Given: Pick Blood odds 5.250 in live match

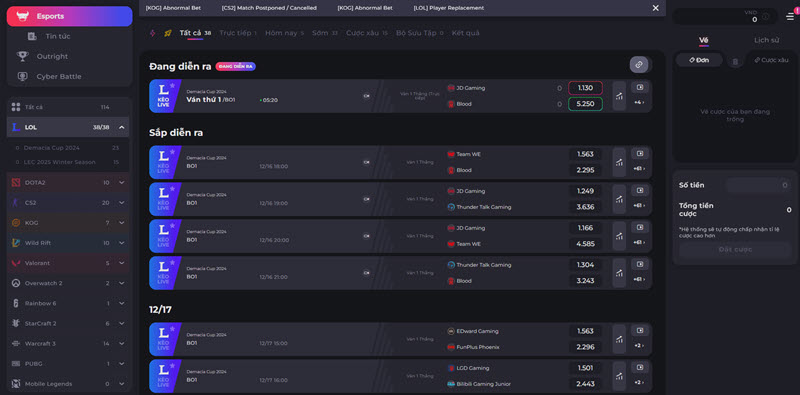Looking at the screenshot, I should (x=585, y=104).
